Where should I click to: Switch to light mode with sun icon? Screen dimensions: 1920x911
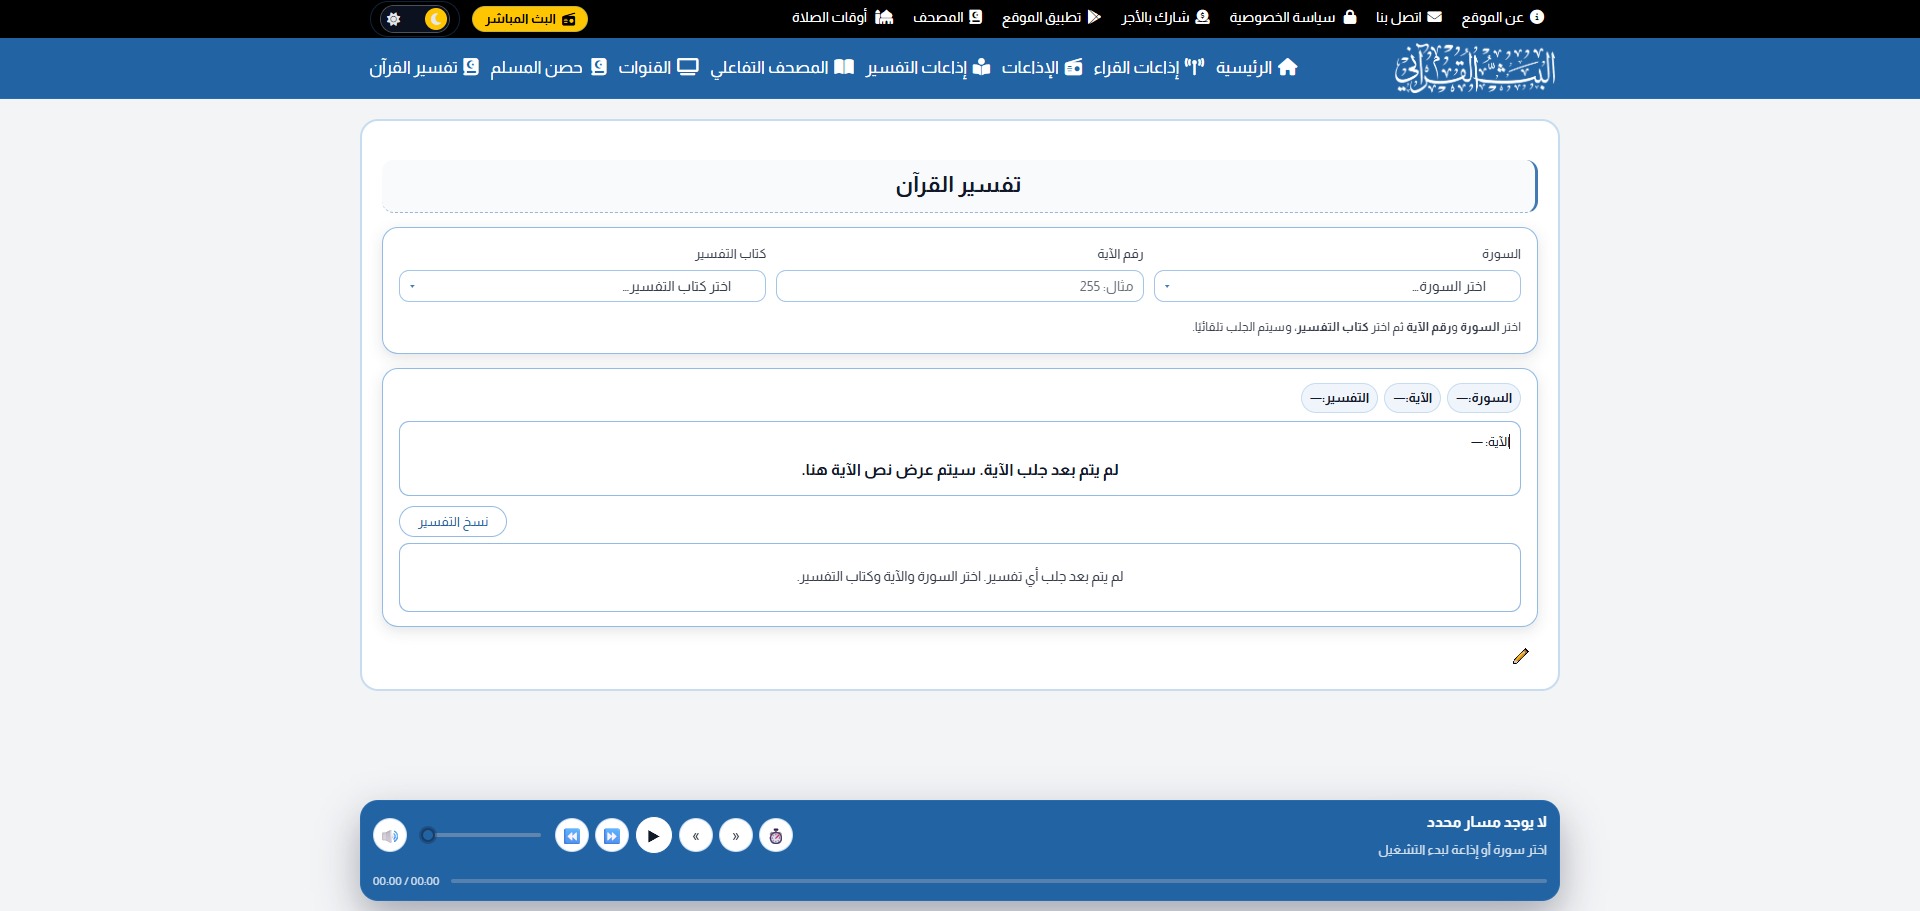[x=394, y=19]
